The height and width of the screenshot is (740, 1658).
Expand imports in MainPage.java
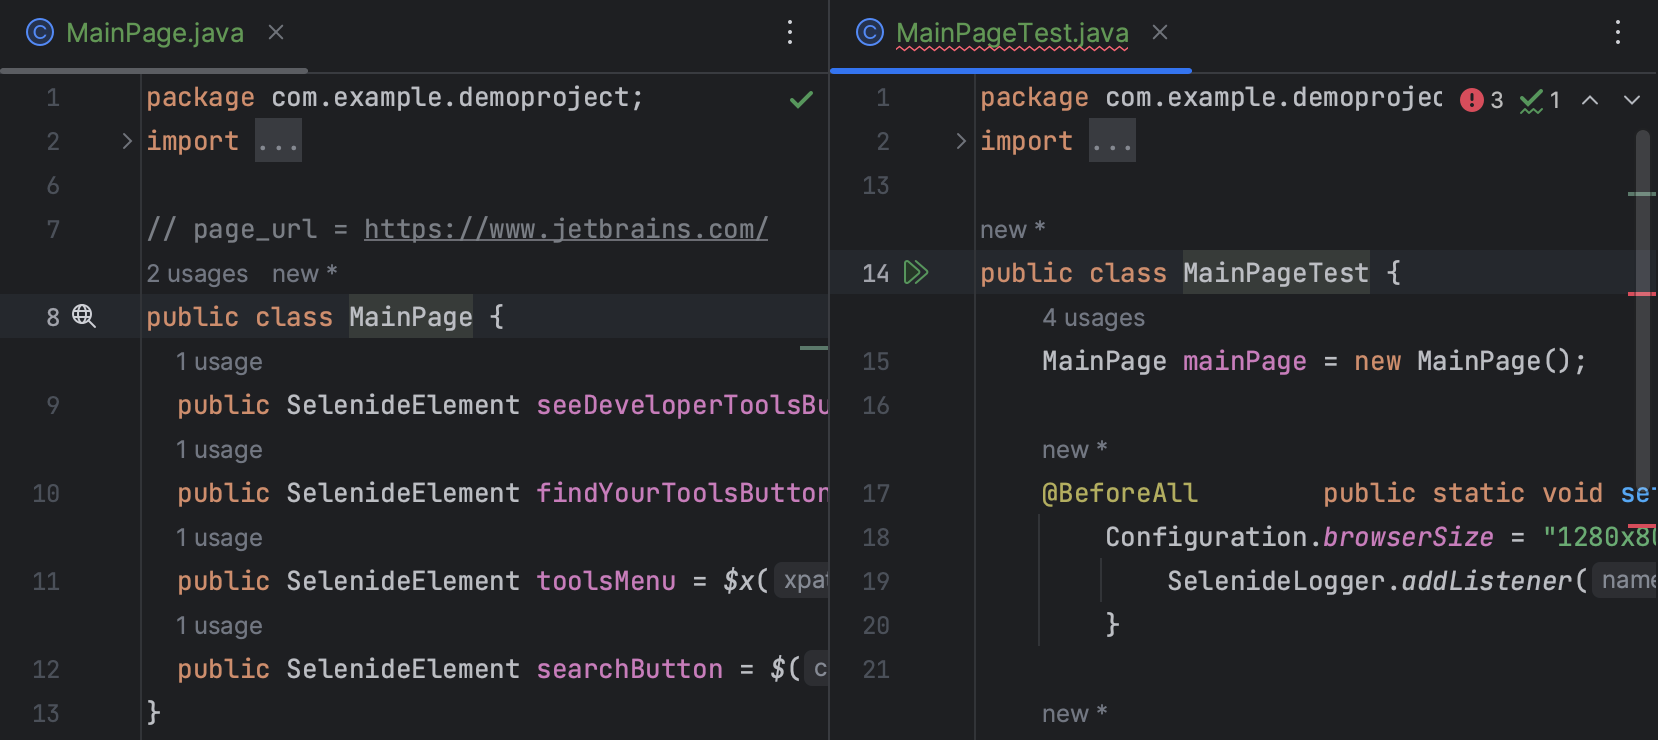tap(127, 141)
